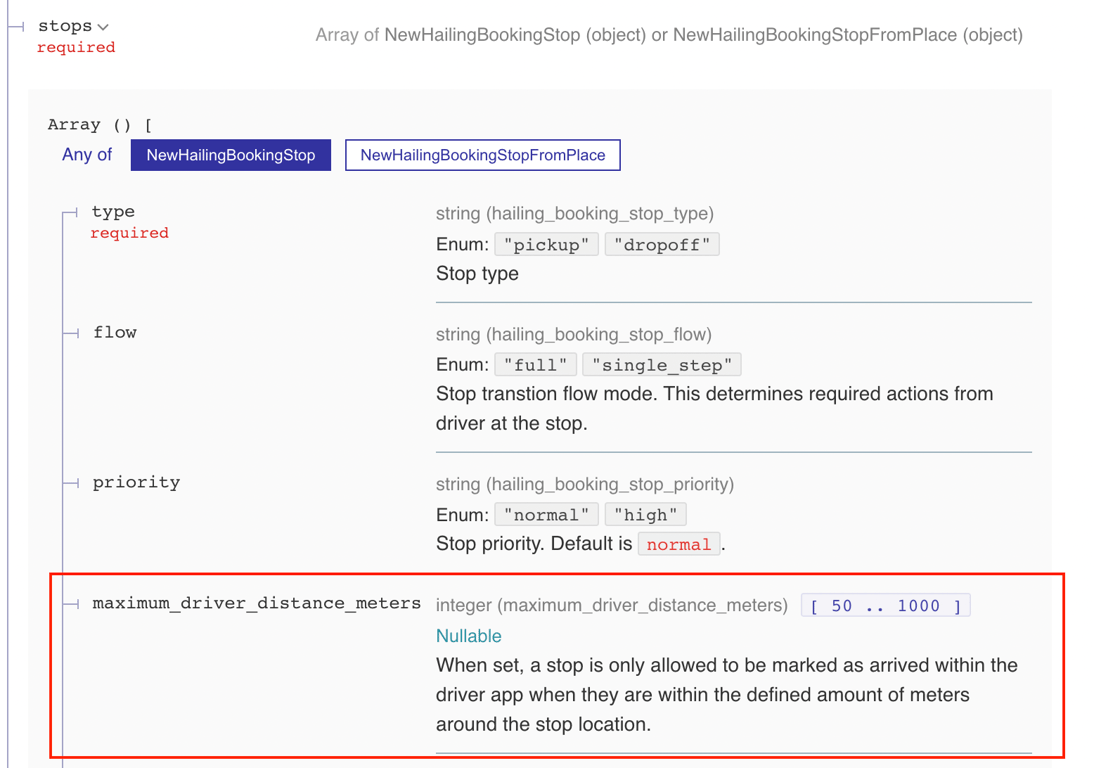Click the "dropoff" enum value
Screen dimensions: 1094x768
coord(662,245)
